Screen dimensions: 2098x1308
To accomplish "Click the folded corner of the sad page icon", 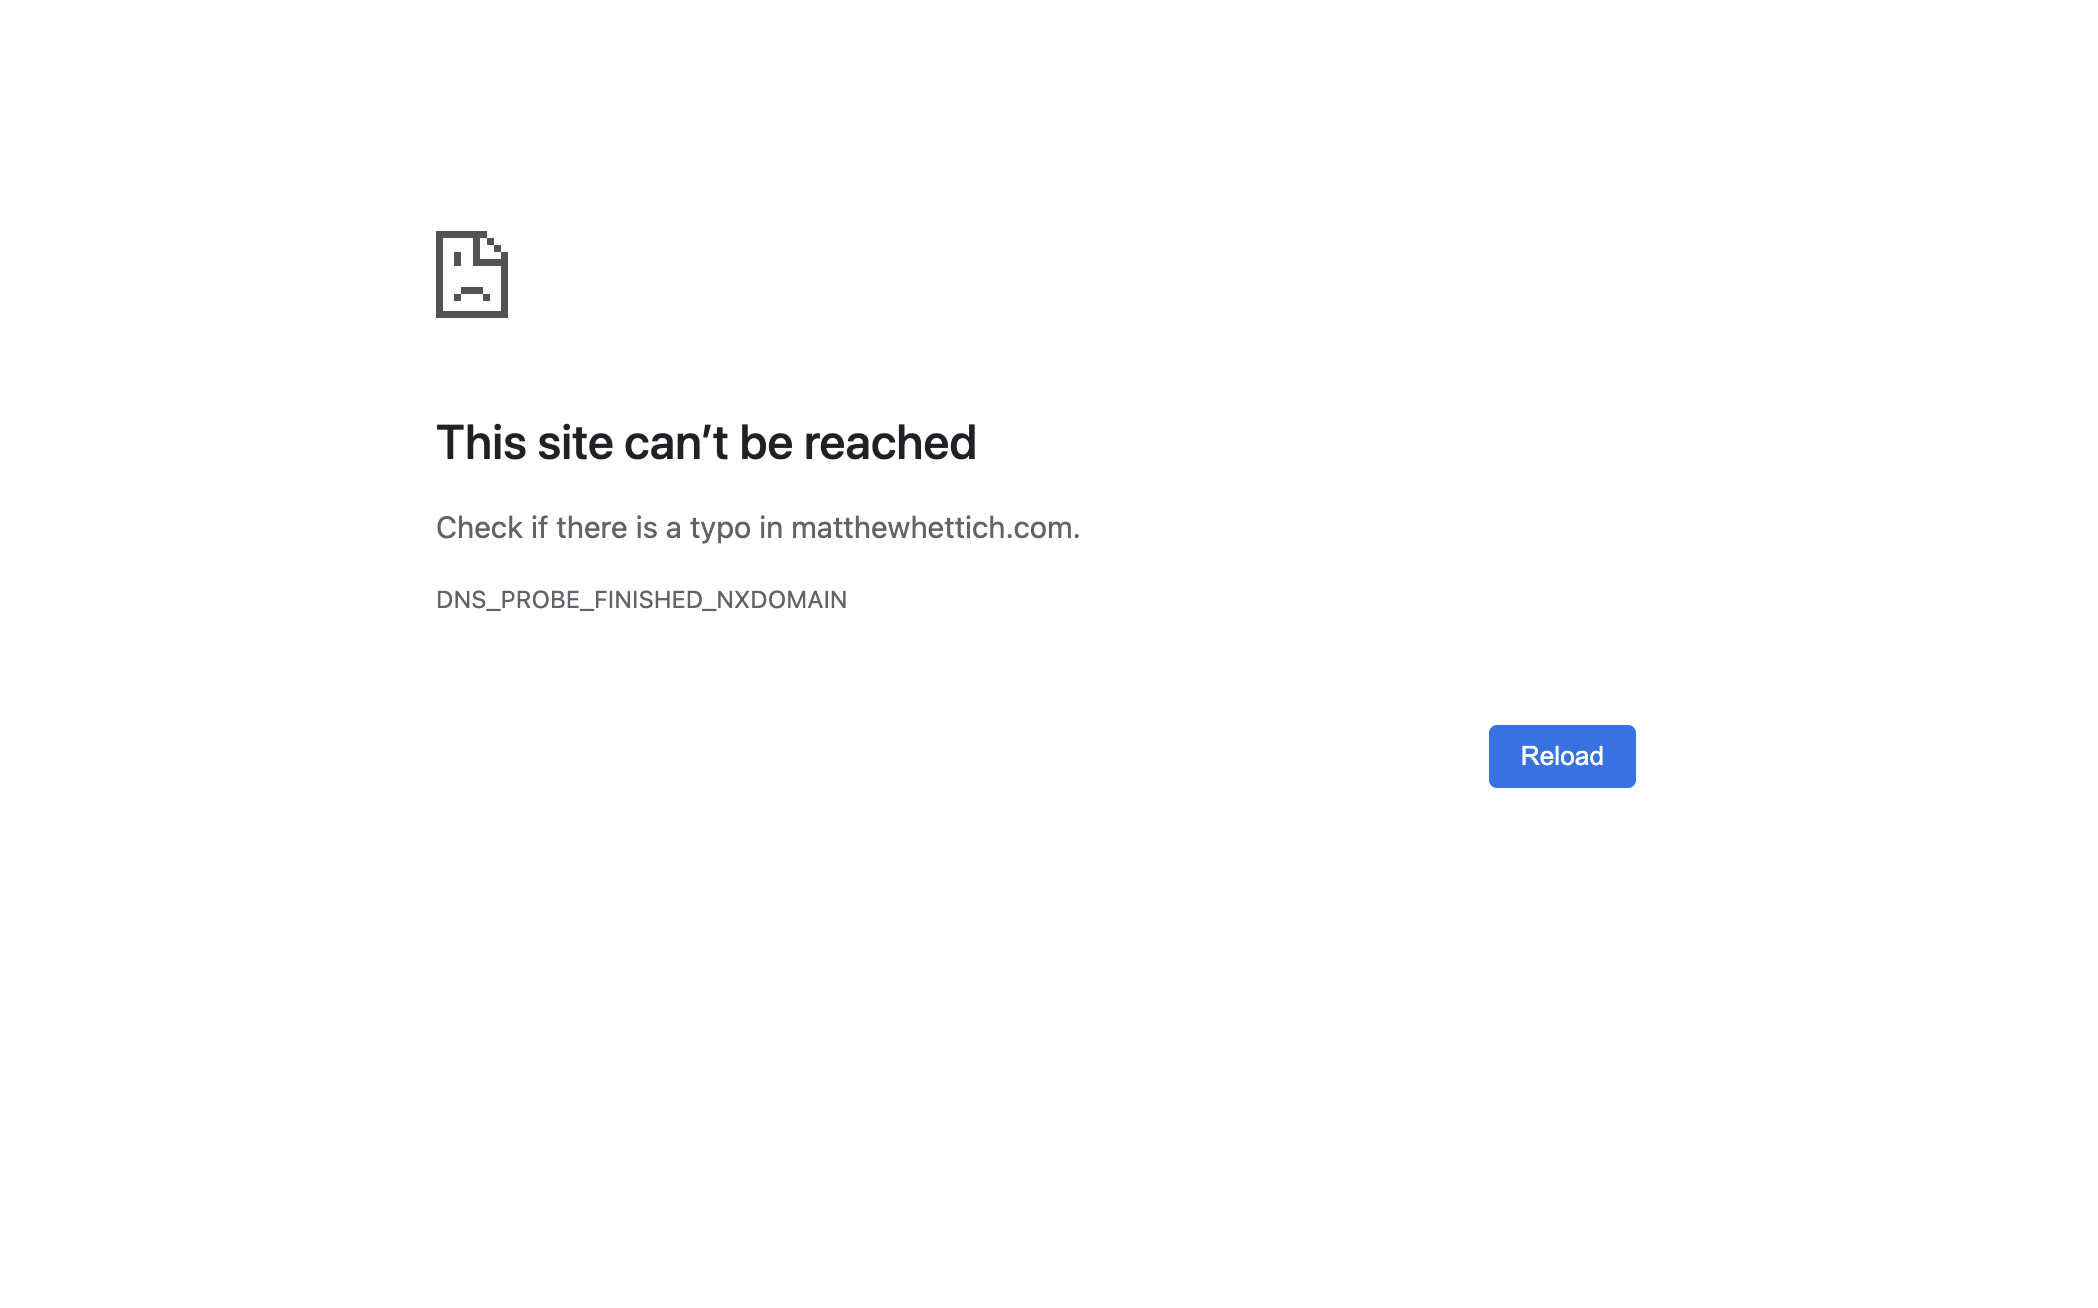I will [495, 246].
